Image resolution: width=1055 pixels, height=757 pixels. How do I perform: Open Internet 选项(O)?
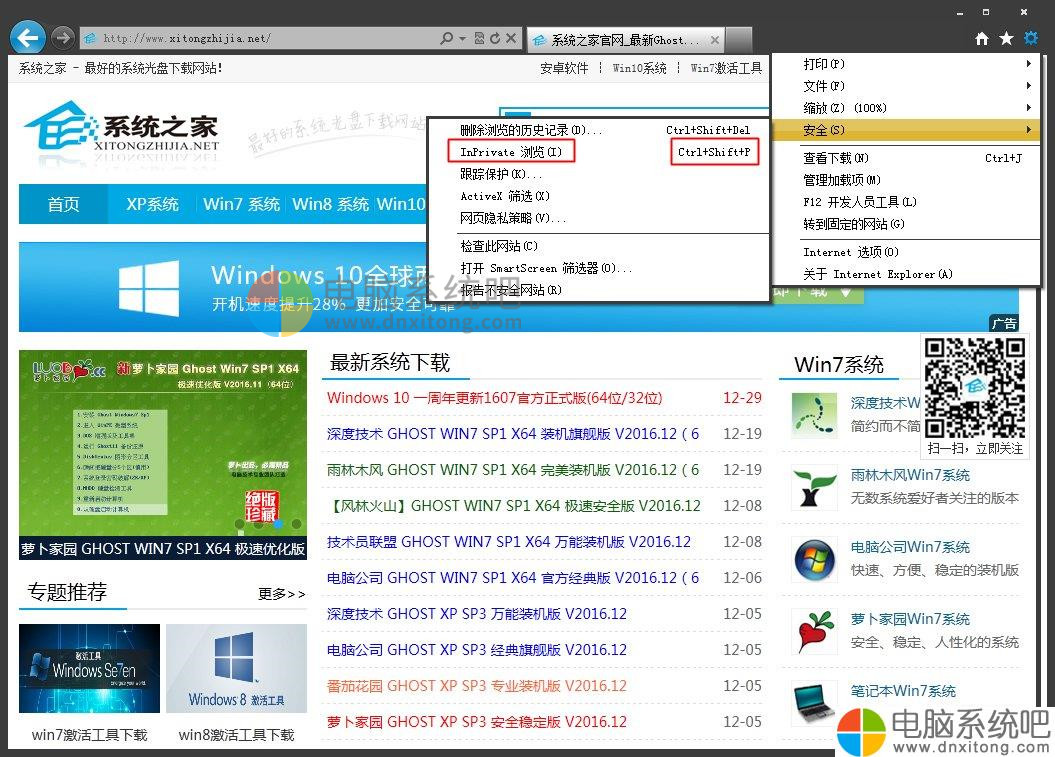coord(907,252)
